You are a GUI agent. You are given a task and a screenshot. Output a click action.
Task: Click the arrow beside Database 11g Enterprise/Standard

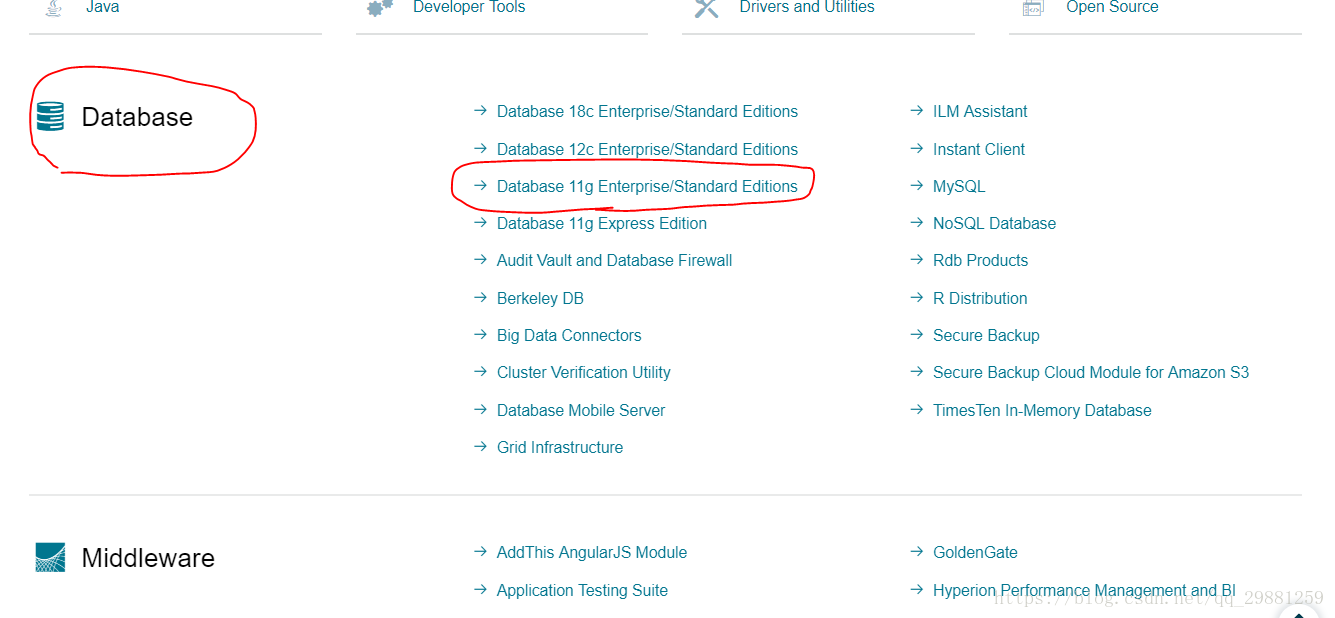[x=480, y=185]
